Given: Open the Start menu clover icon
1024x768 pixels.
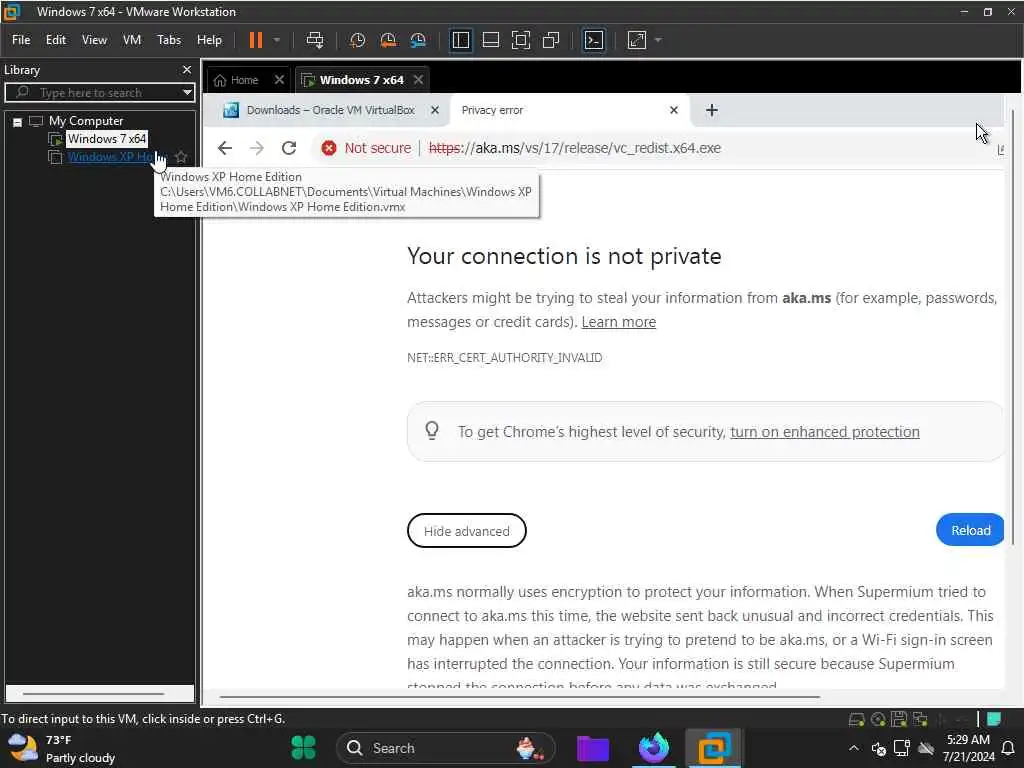Looking at the screenshot, I should 303,748.
